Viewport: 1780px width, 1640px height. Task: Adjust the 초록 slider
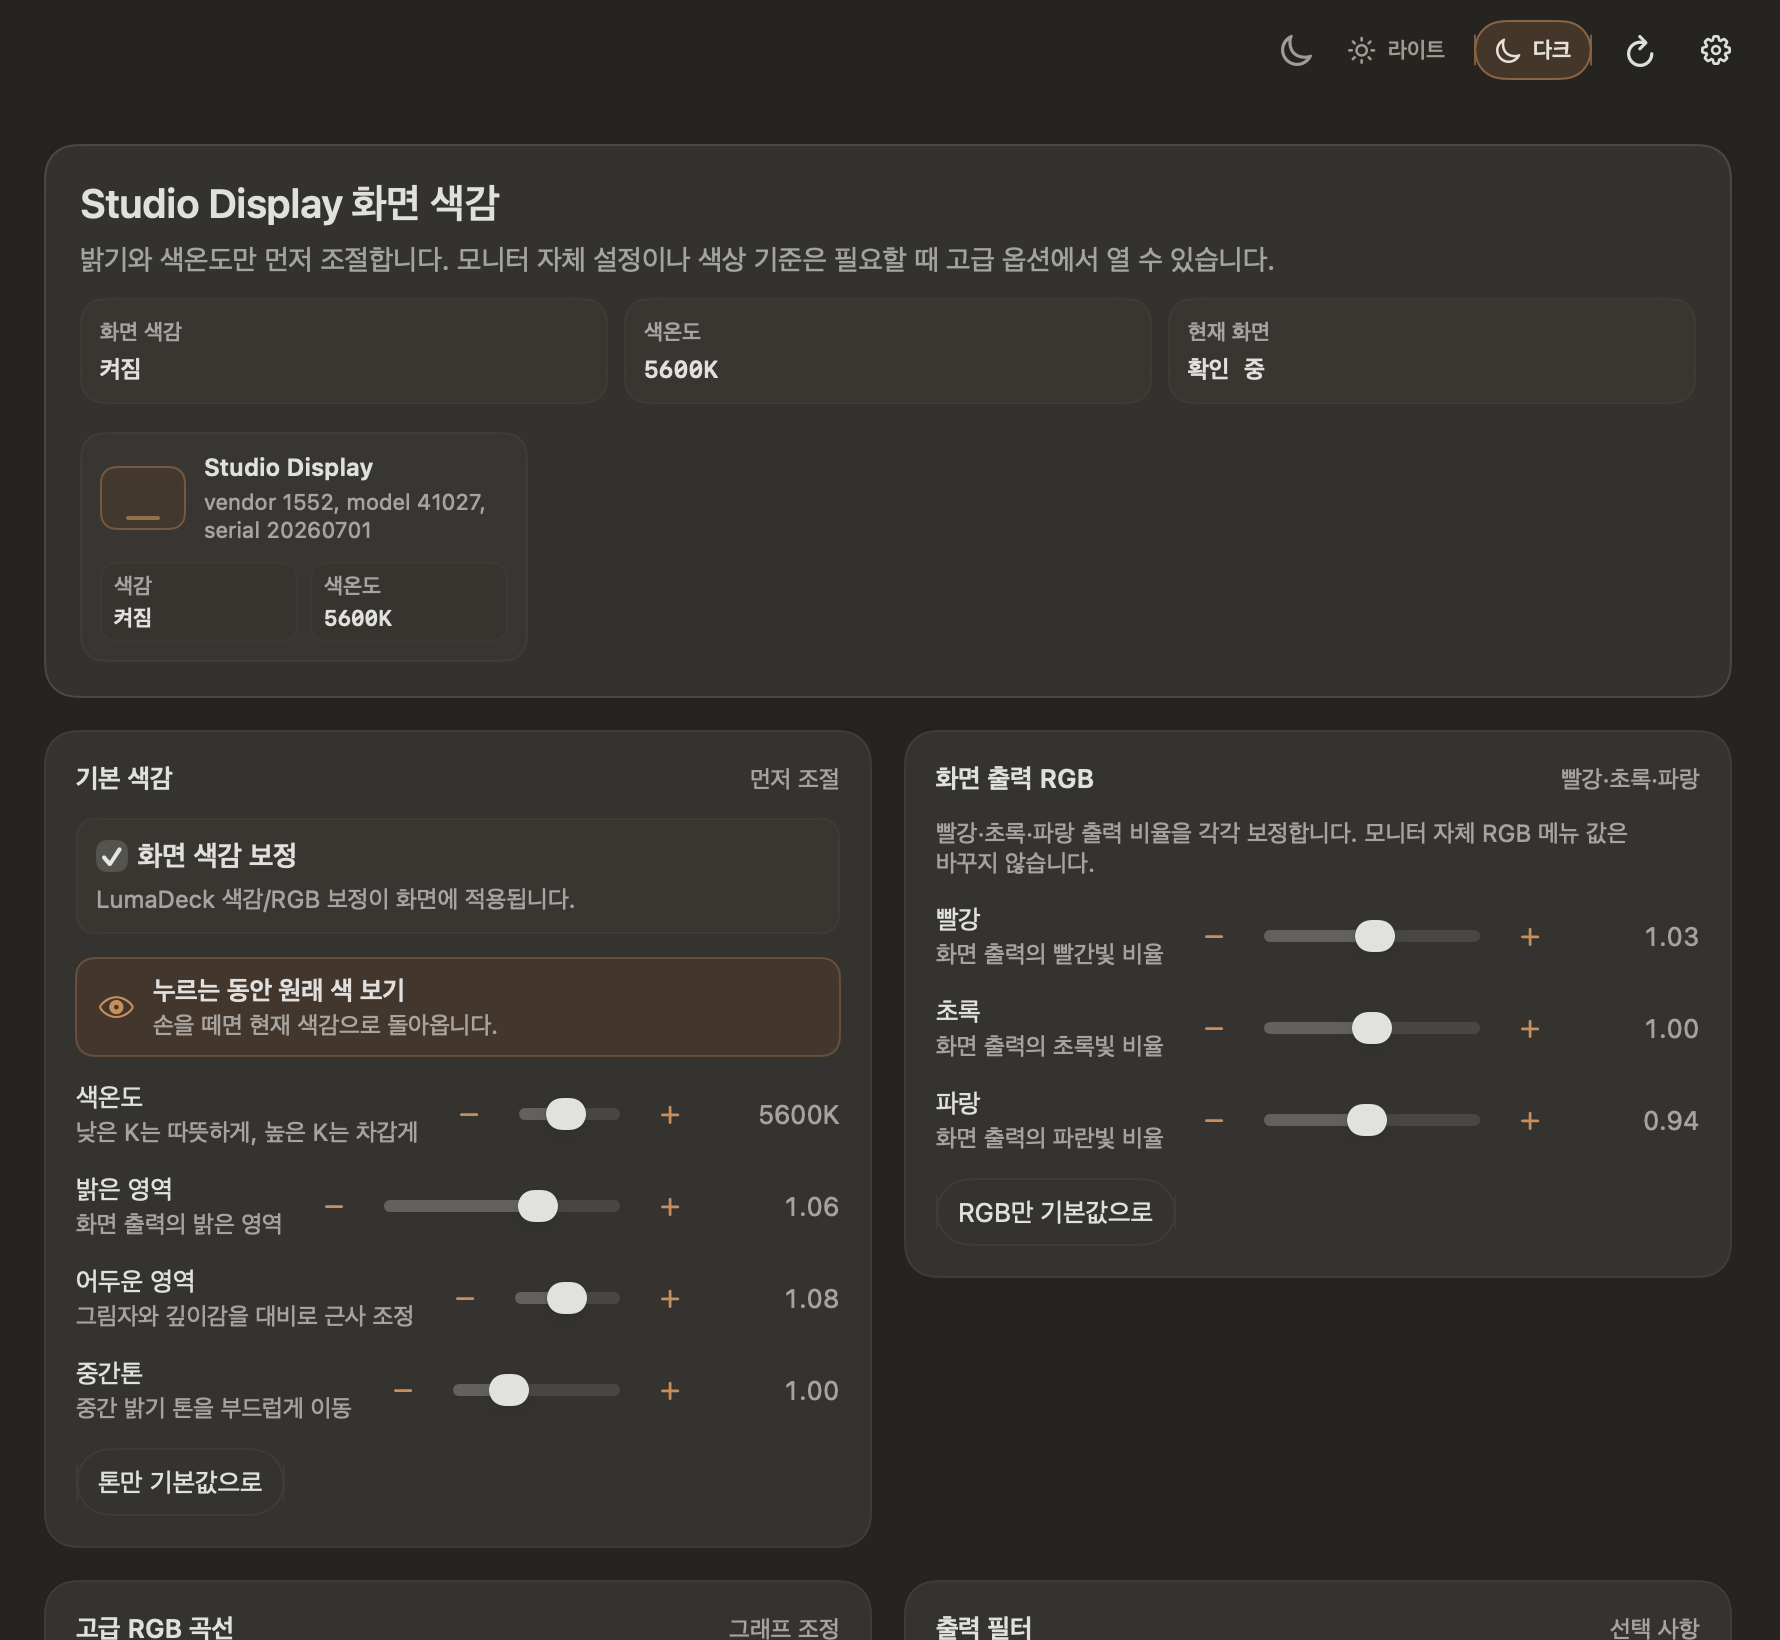coord(1372,1028)
